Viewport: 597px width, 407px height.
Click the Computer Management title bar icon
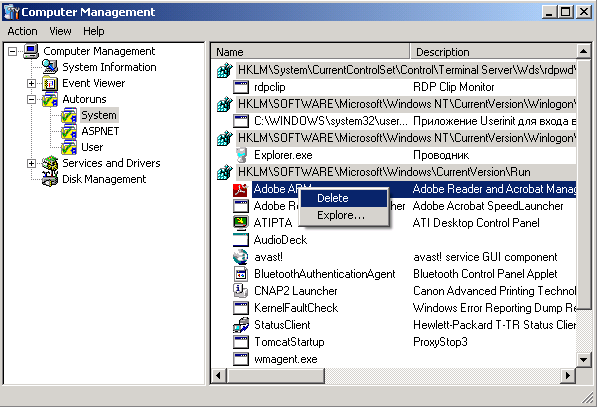tap(11, 12)
